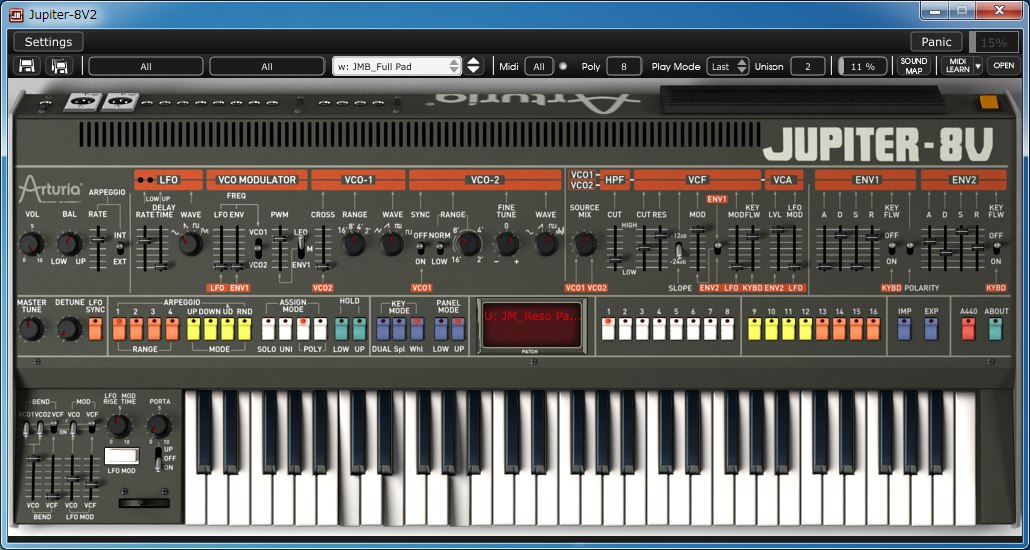The image size is (1030, 550).
Task: Click the A440 tuning tone button
Action: (968, 329)
